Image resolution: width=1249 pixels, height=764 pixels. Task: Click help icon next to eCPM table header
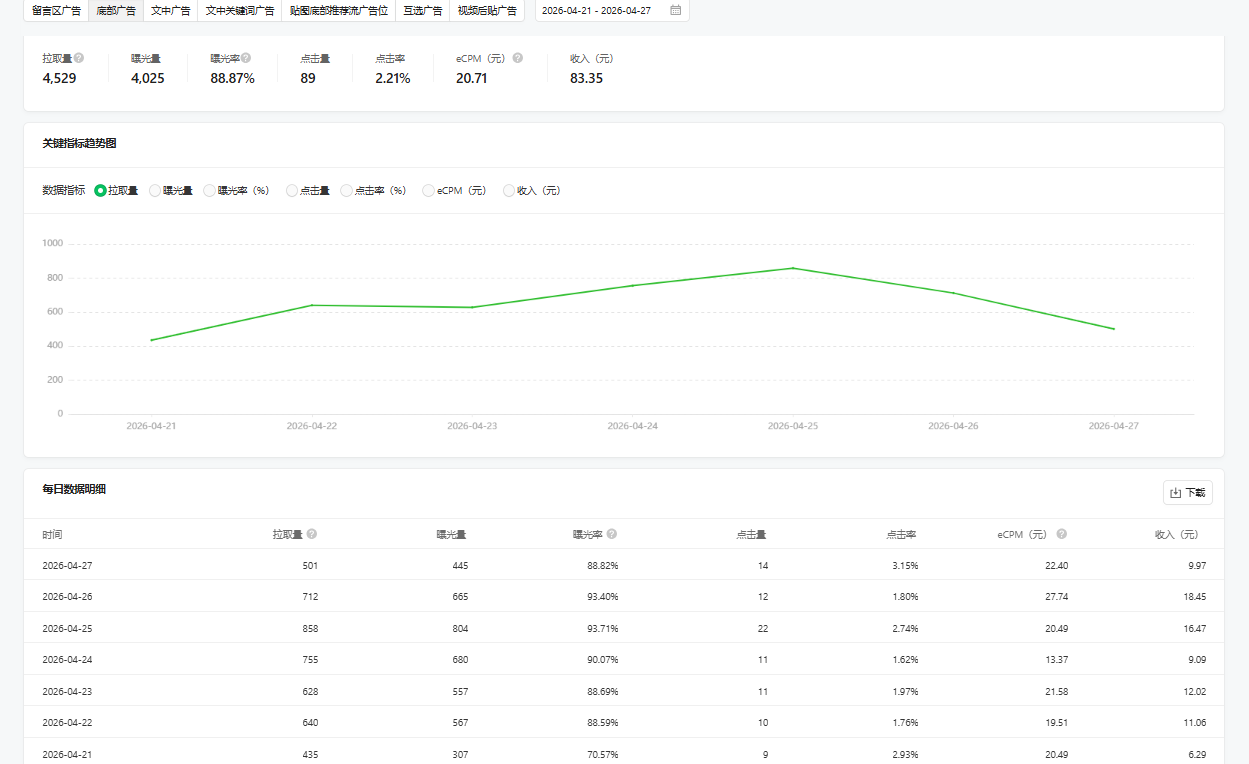[1062, 534]
